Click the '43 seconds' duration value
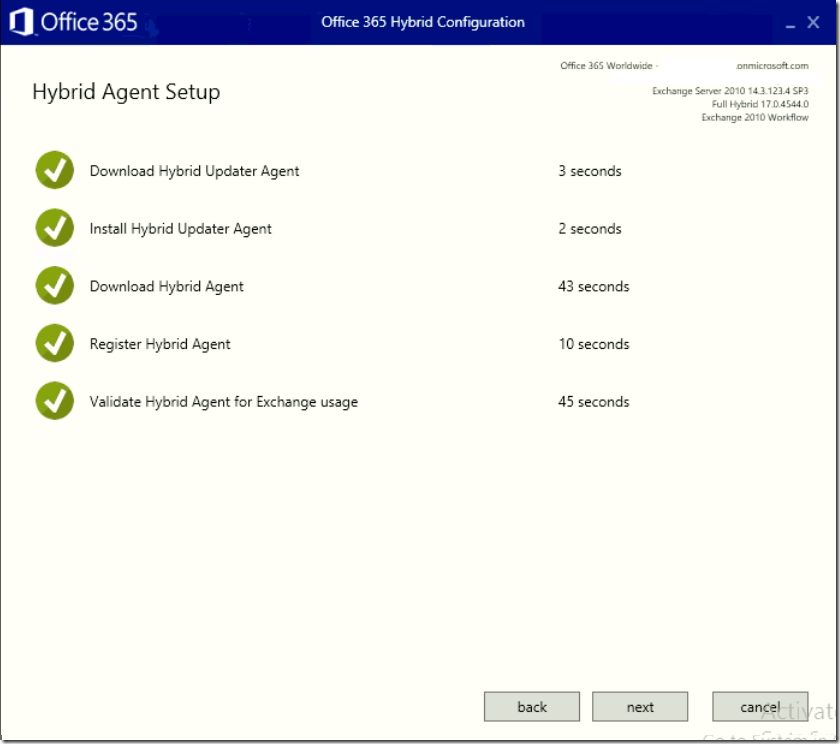840x744 pixels. coord(594,287)
